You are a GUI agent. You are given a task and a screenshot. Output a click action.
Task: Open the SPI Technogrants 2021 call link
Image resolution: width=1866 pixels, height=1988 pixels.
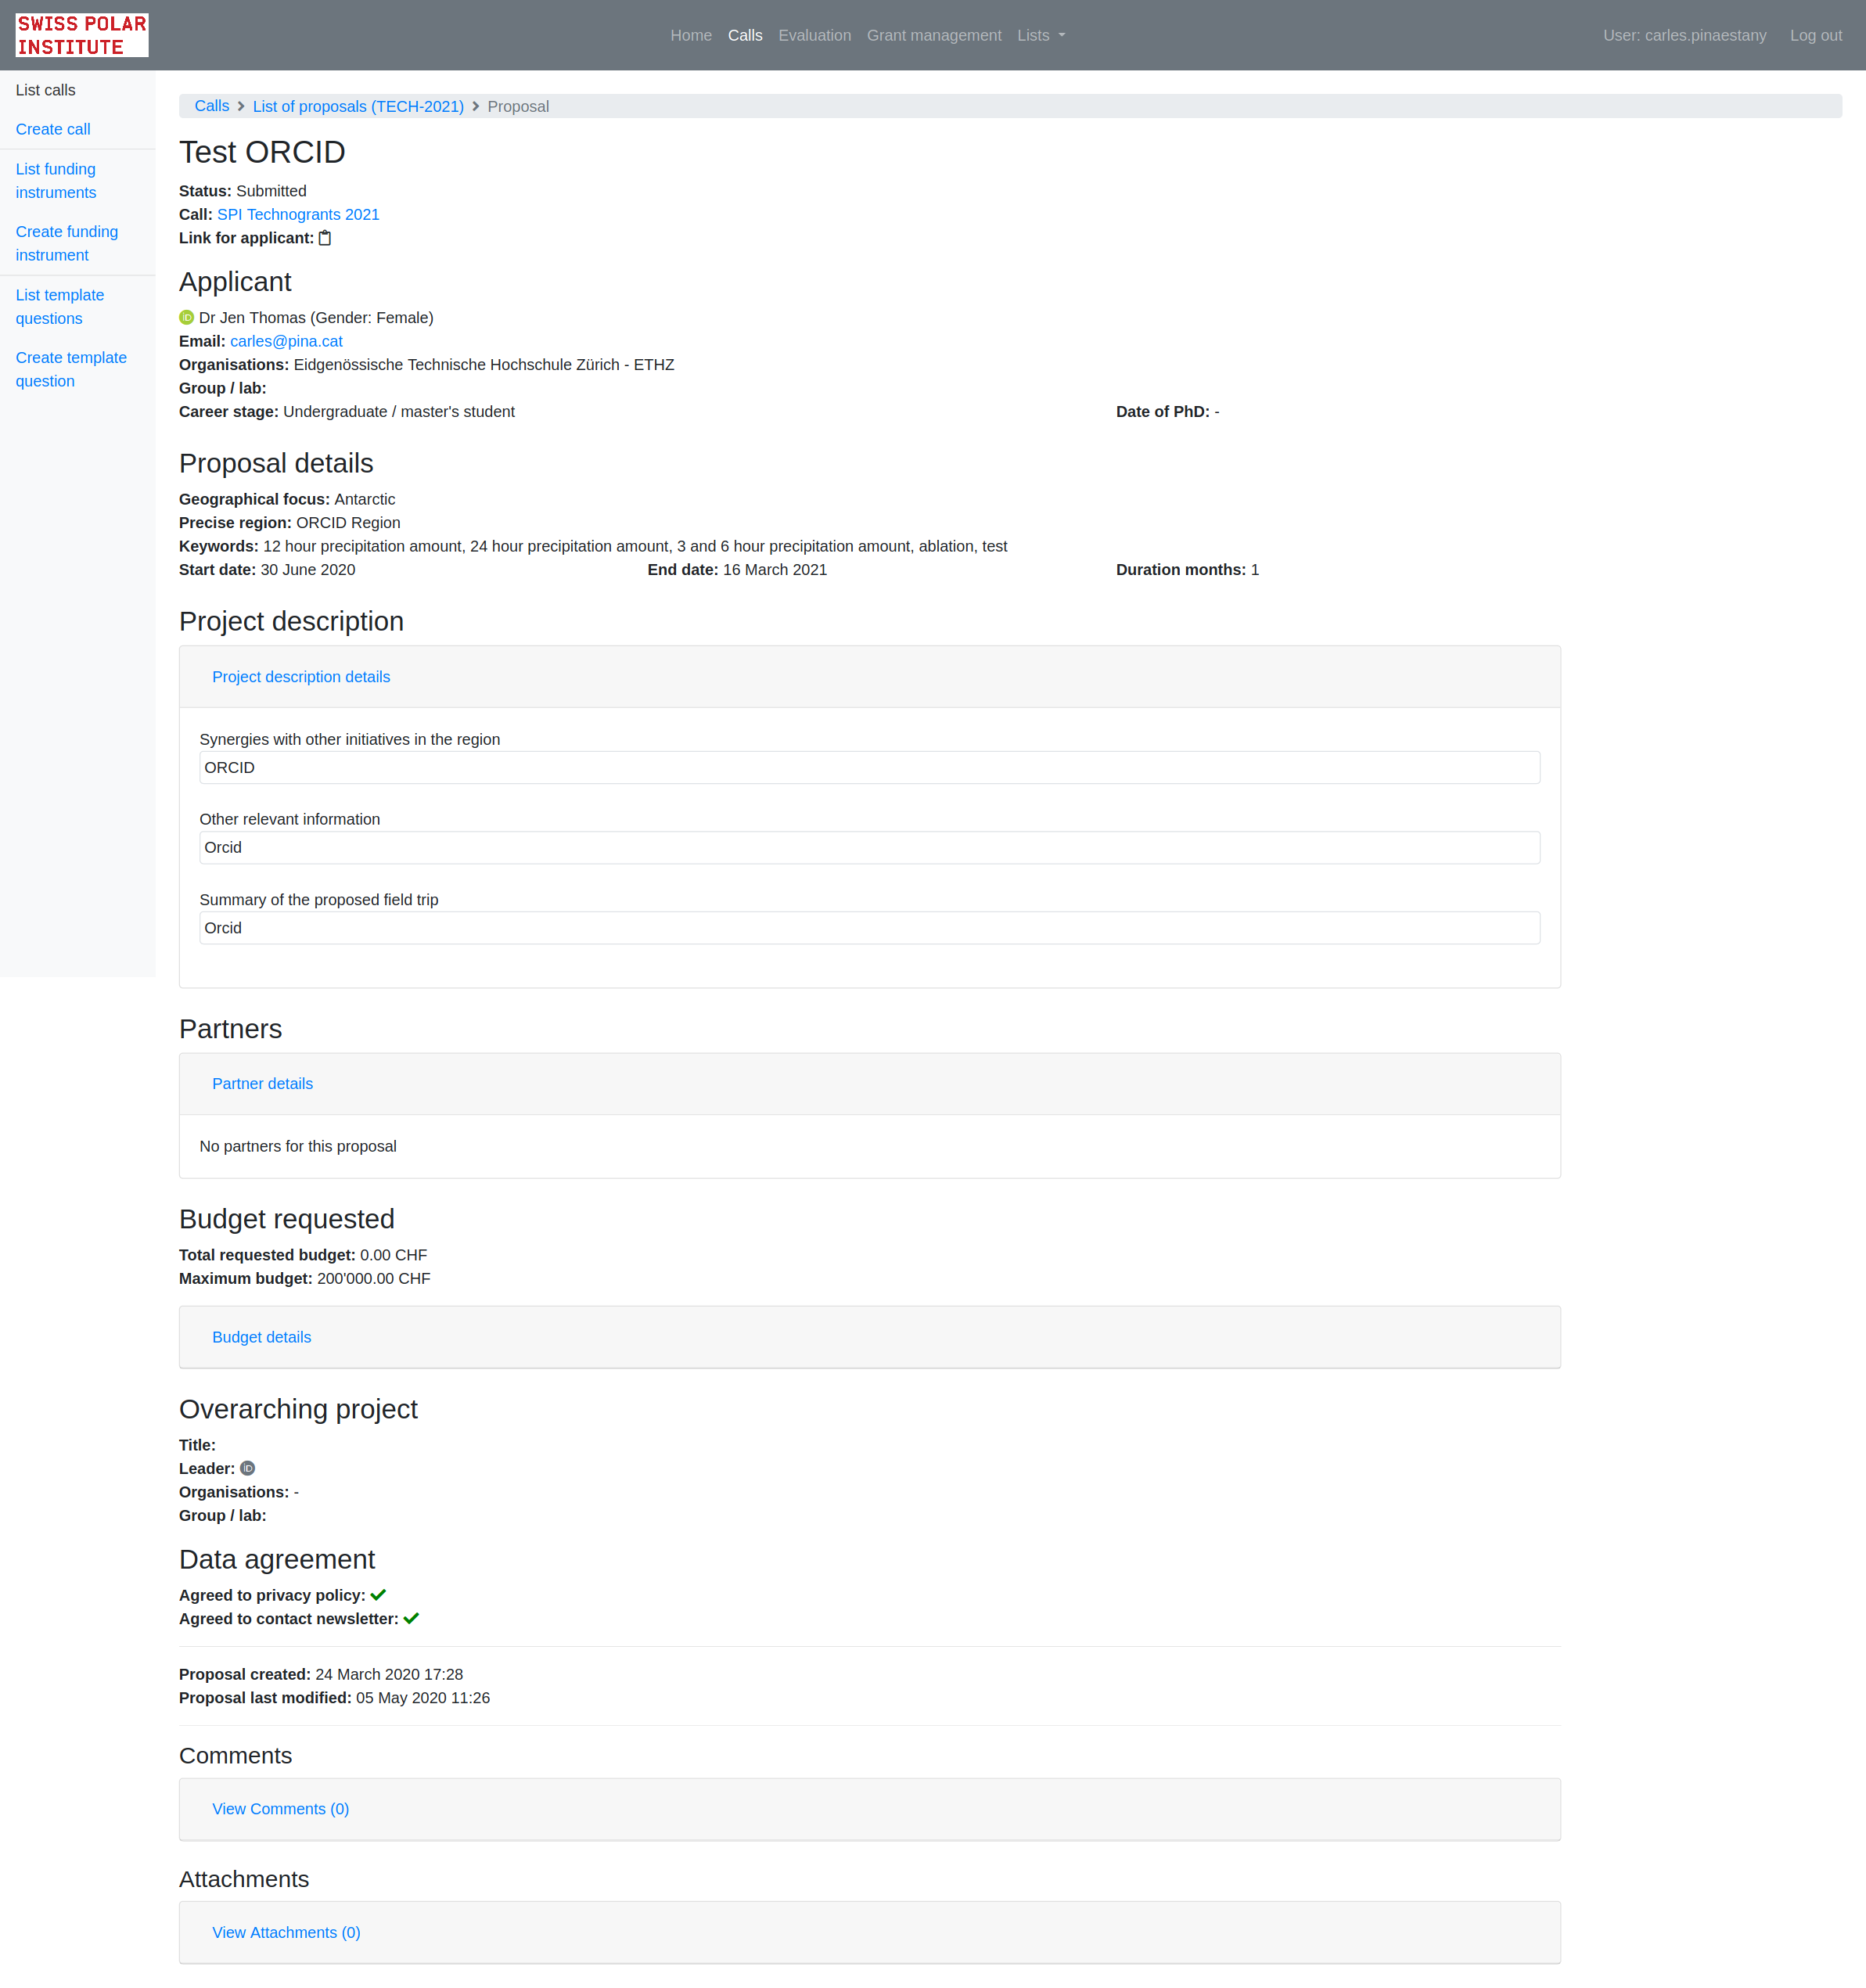[298, 214]
